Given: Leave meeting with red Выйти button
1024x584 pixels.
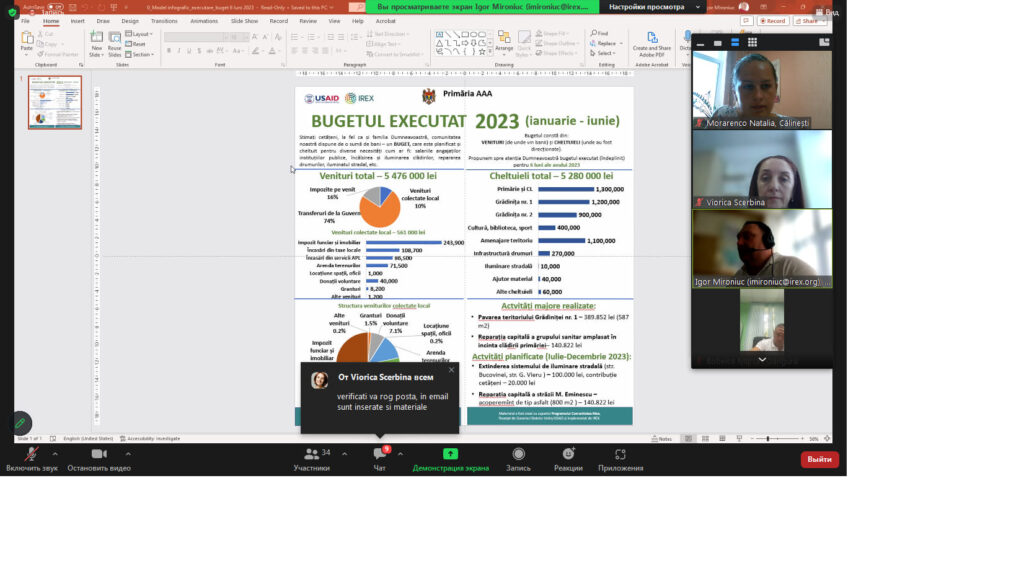Looking at the screenshot, I should (819, 459).
